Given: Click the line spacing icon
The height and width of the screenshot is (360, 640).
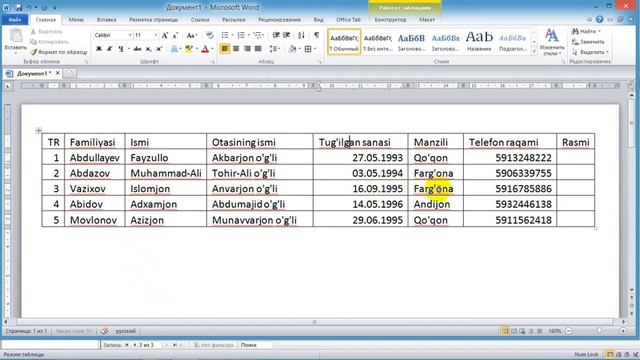Looking at the screenshot, I should (x=273, y=49).
